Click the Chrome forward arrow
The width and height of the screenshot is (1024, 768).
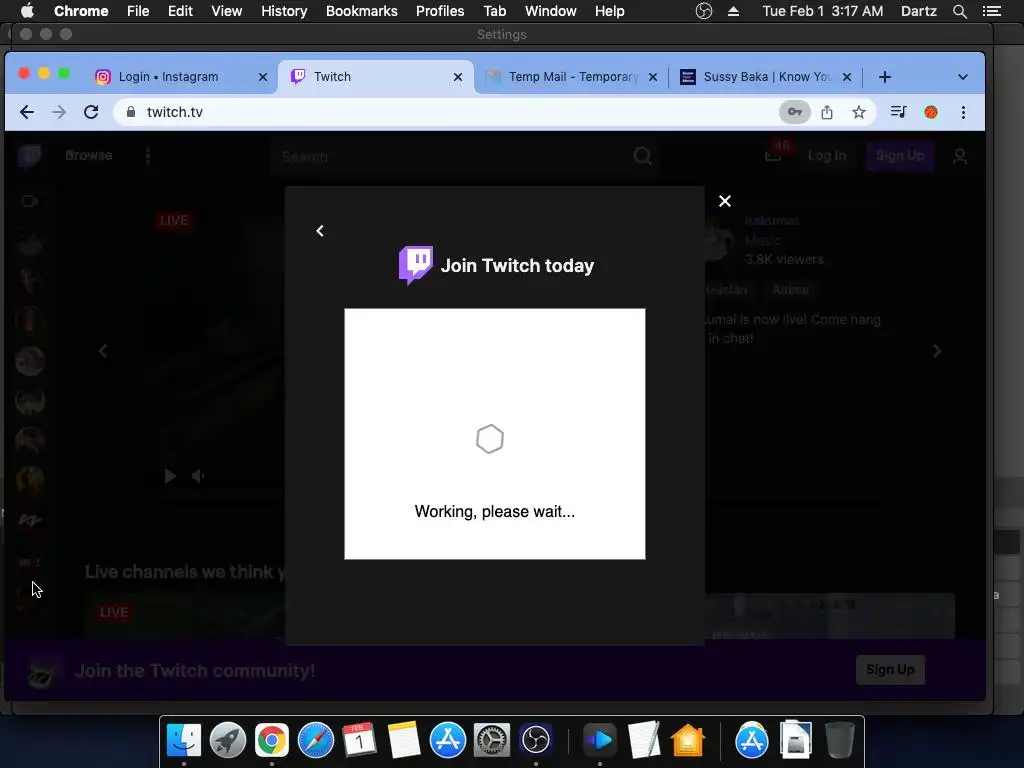coord(59,112)
